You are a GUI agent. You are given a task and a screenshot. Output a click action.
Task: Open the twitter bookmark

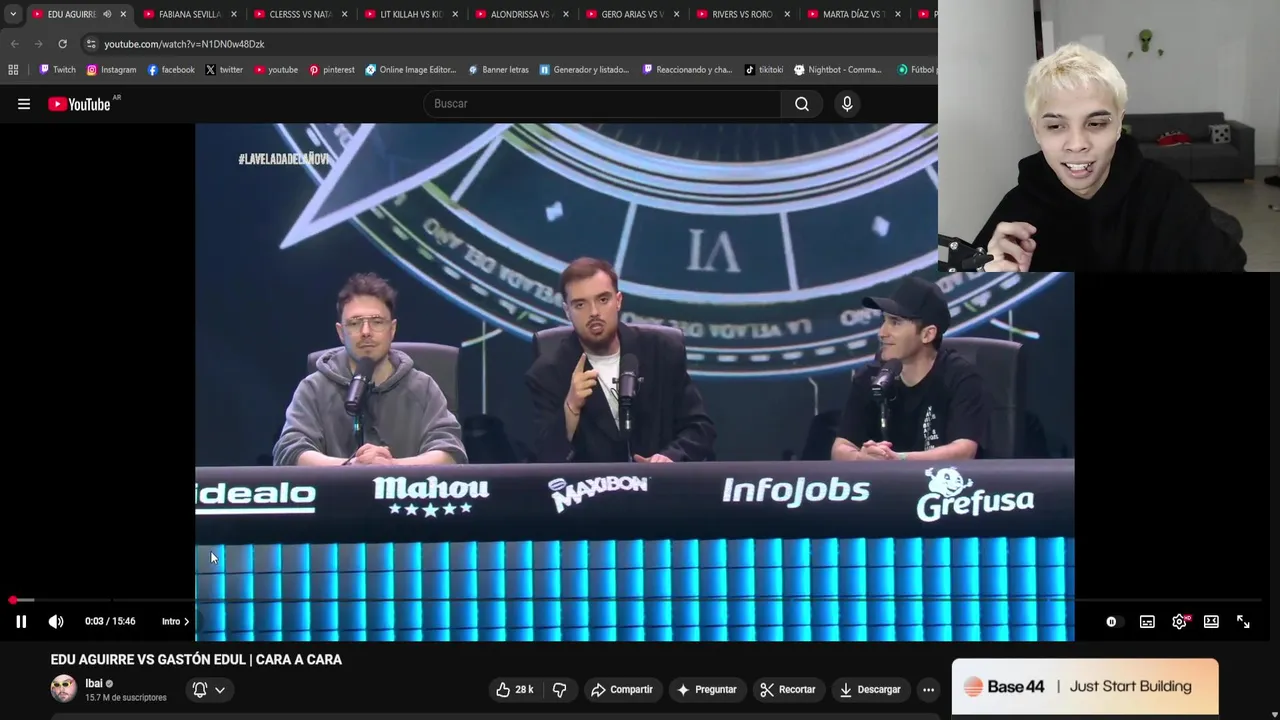tap(224, 70)
